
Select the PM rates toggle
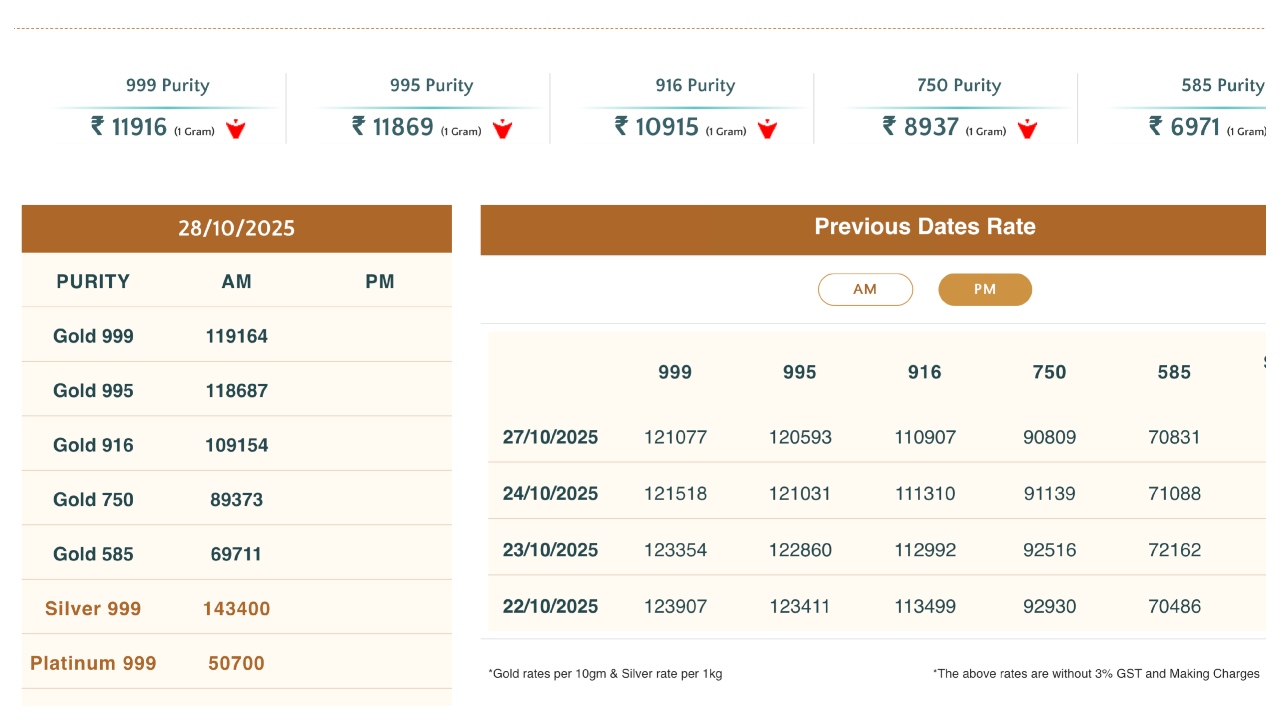(x=984, y=289)
